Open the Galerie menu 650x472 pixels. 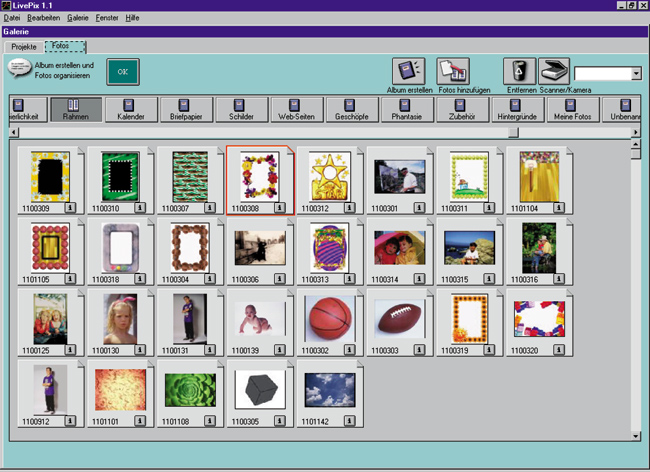point(77,18)
